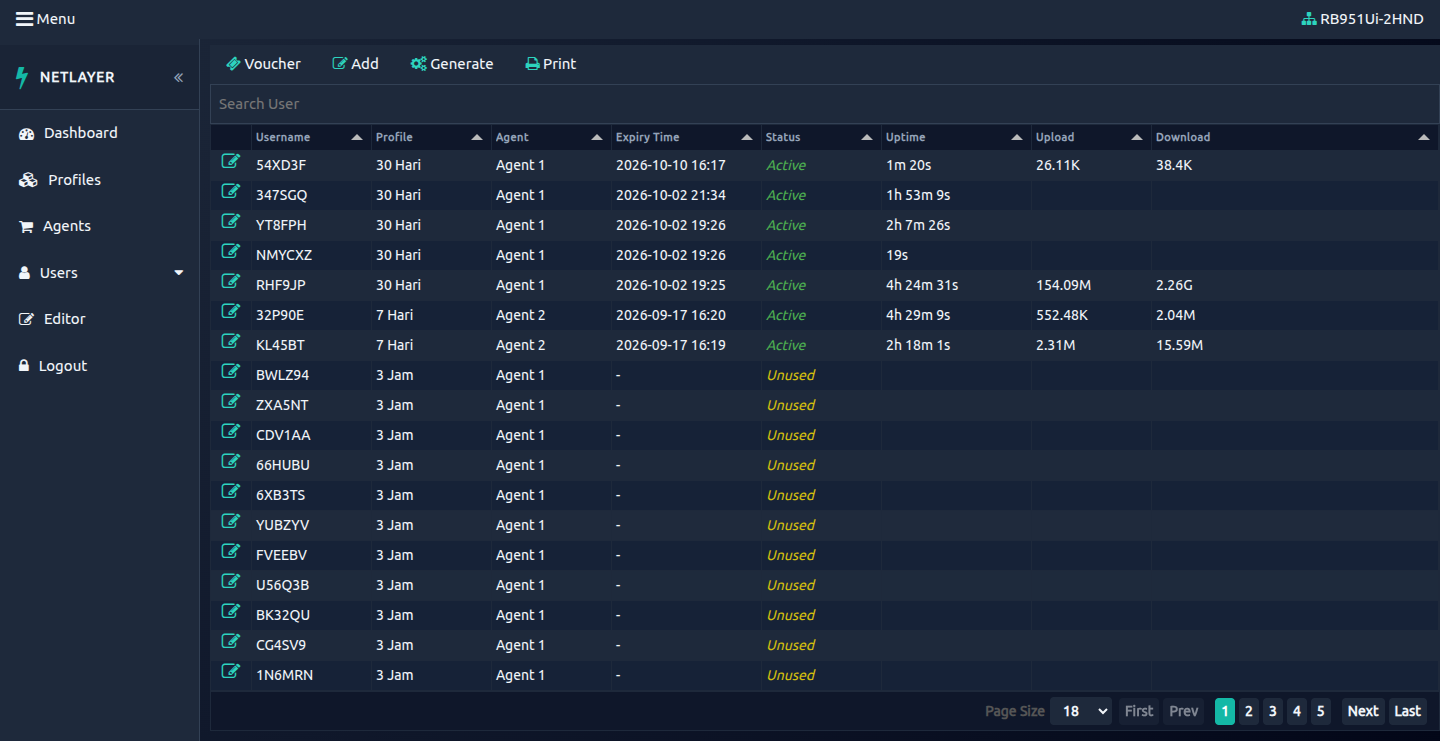Open the Editor sidebar item
Screen dimensions: 1440x741
point(52,319)
